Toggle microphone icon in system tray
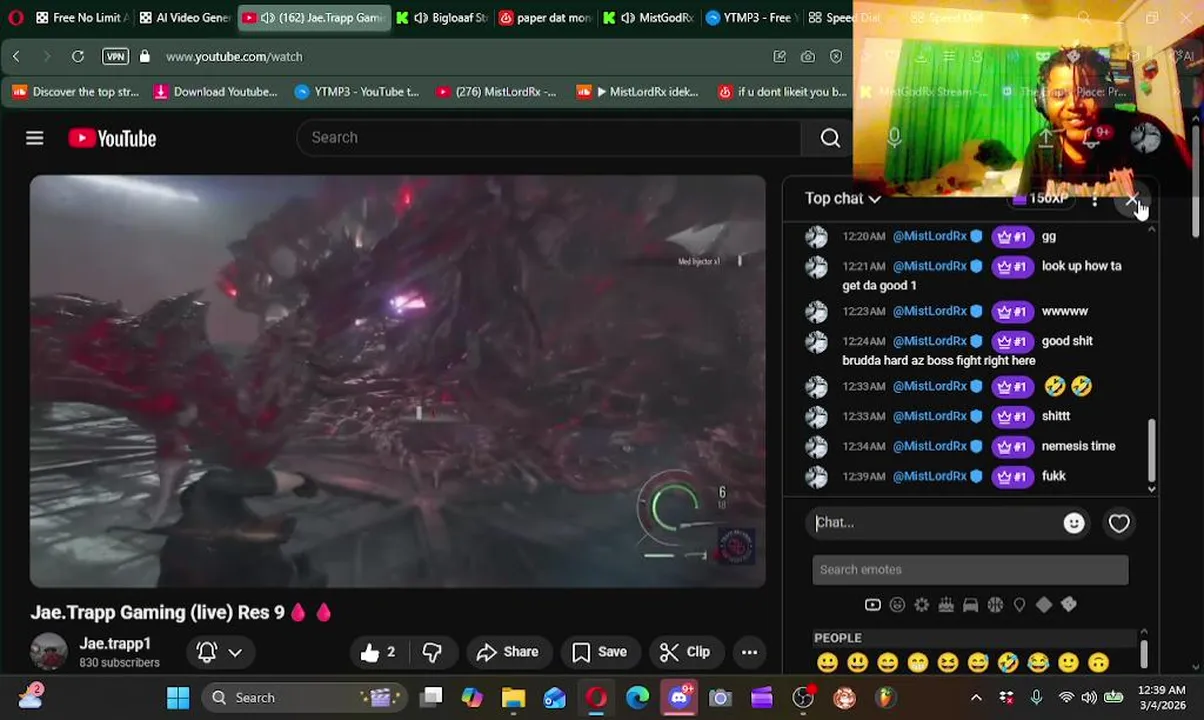 [1036, 697]
